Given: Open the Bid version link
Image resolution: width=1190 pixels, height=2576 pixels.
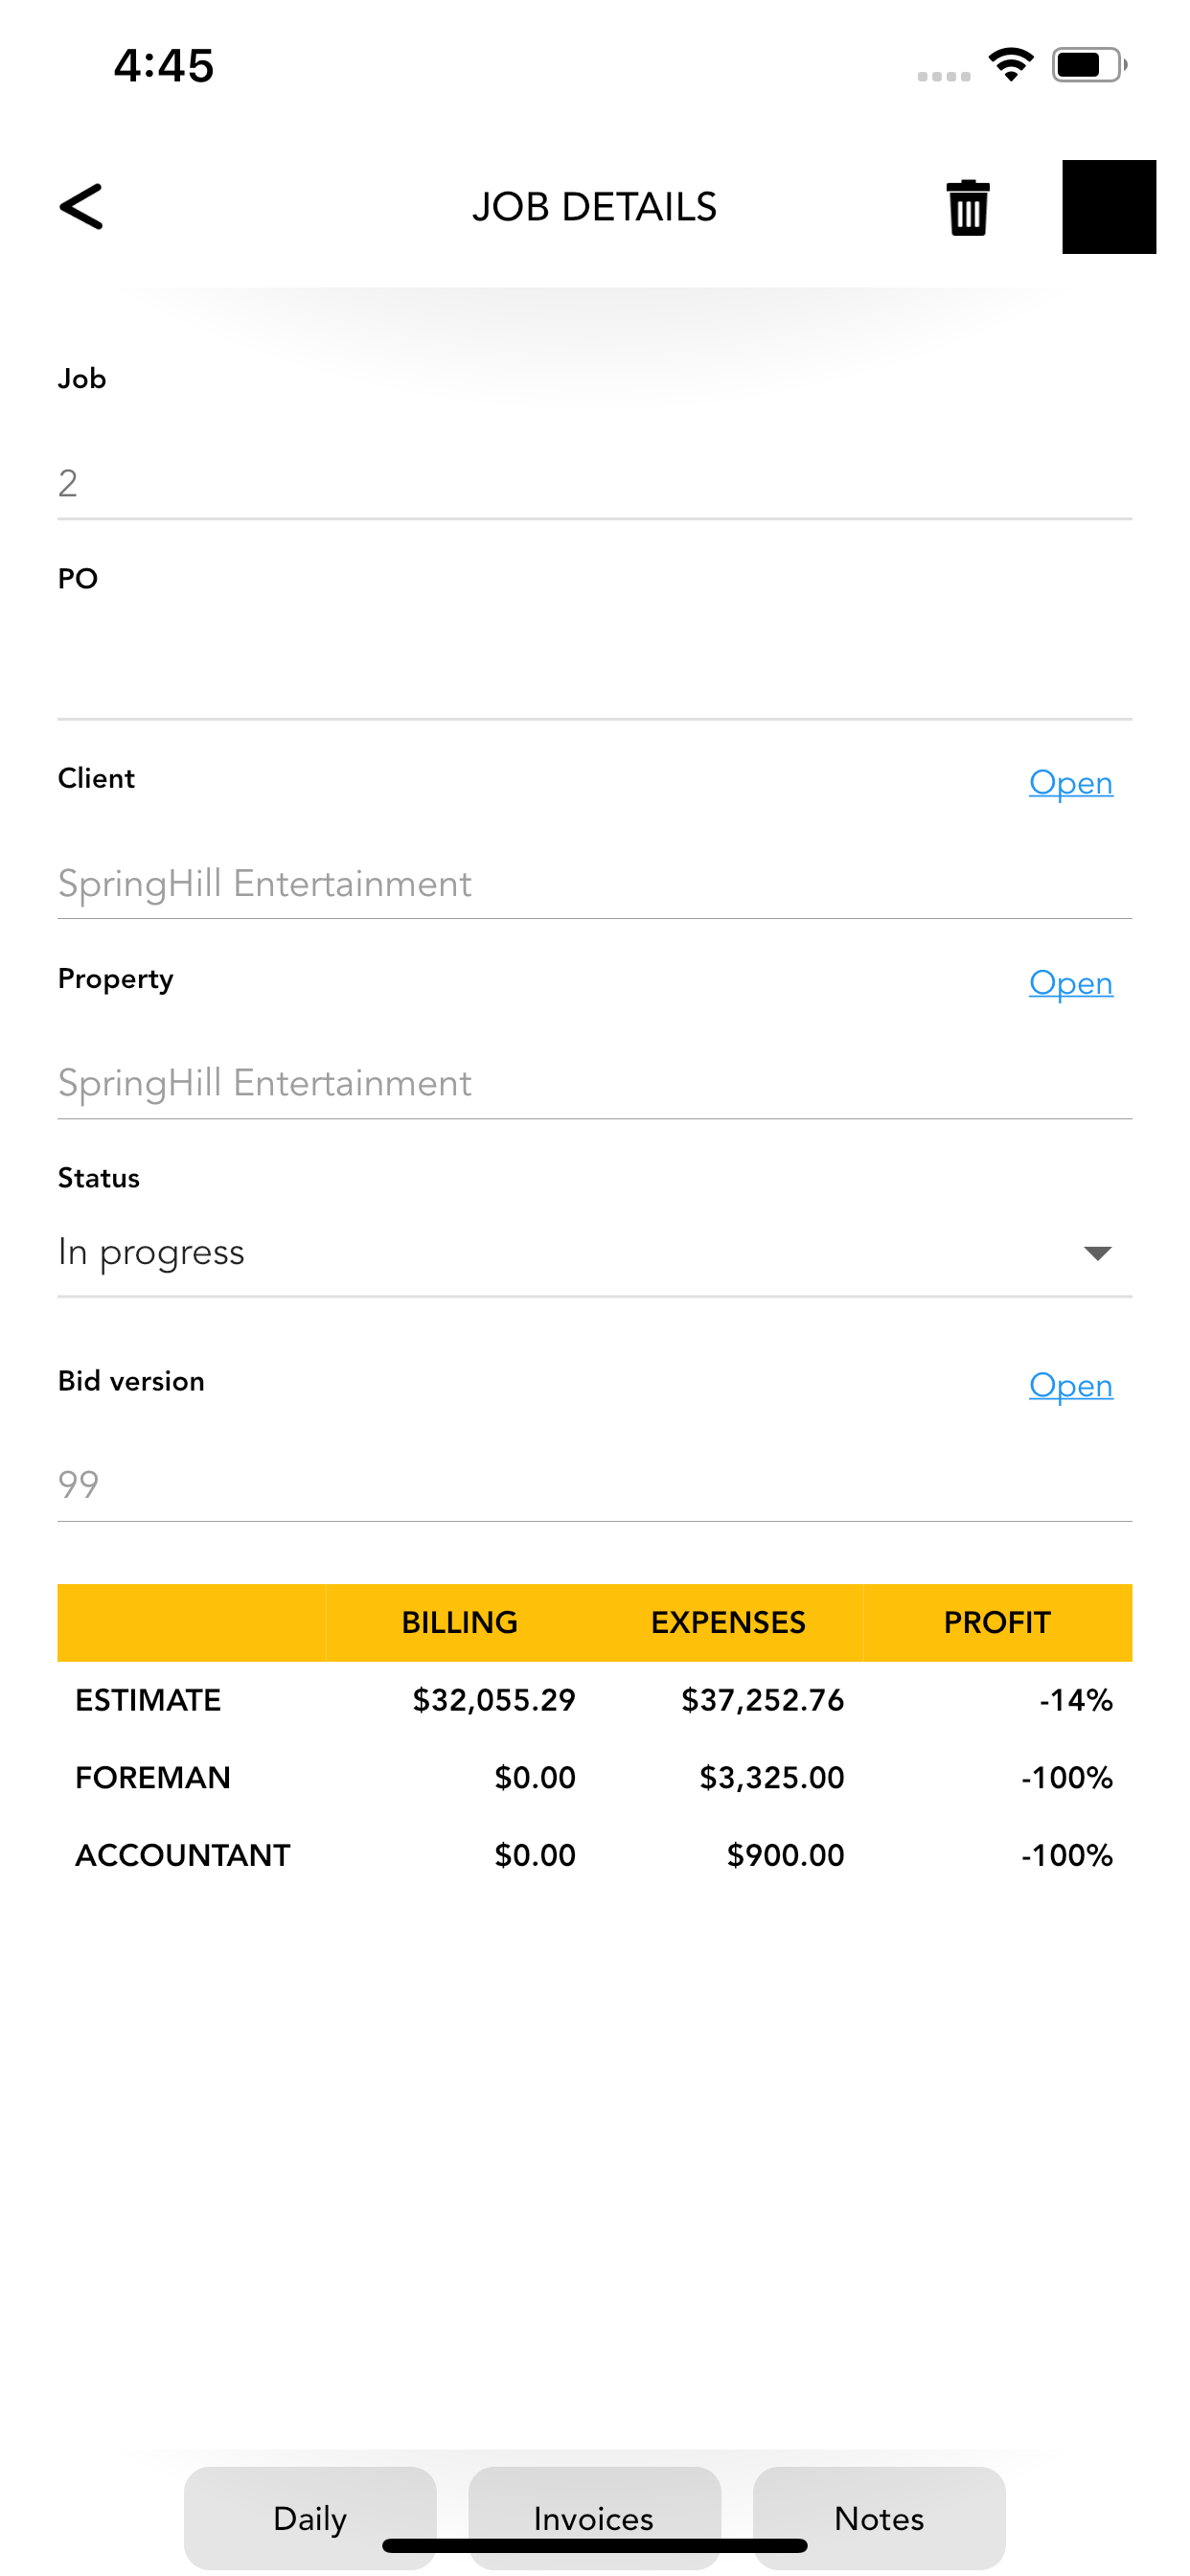Looking at the screenshot, I should pyautogui.click(x=1070, y=1385).
